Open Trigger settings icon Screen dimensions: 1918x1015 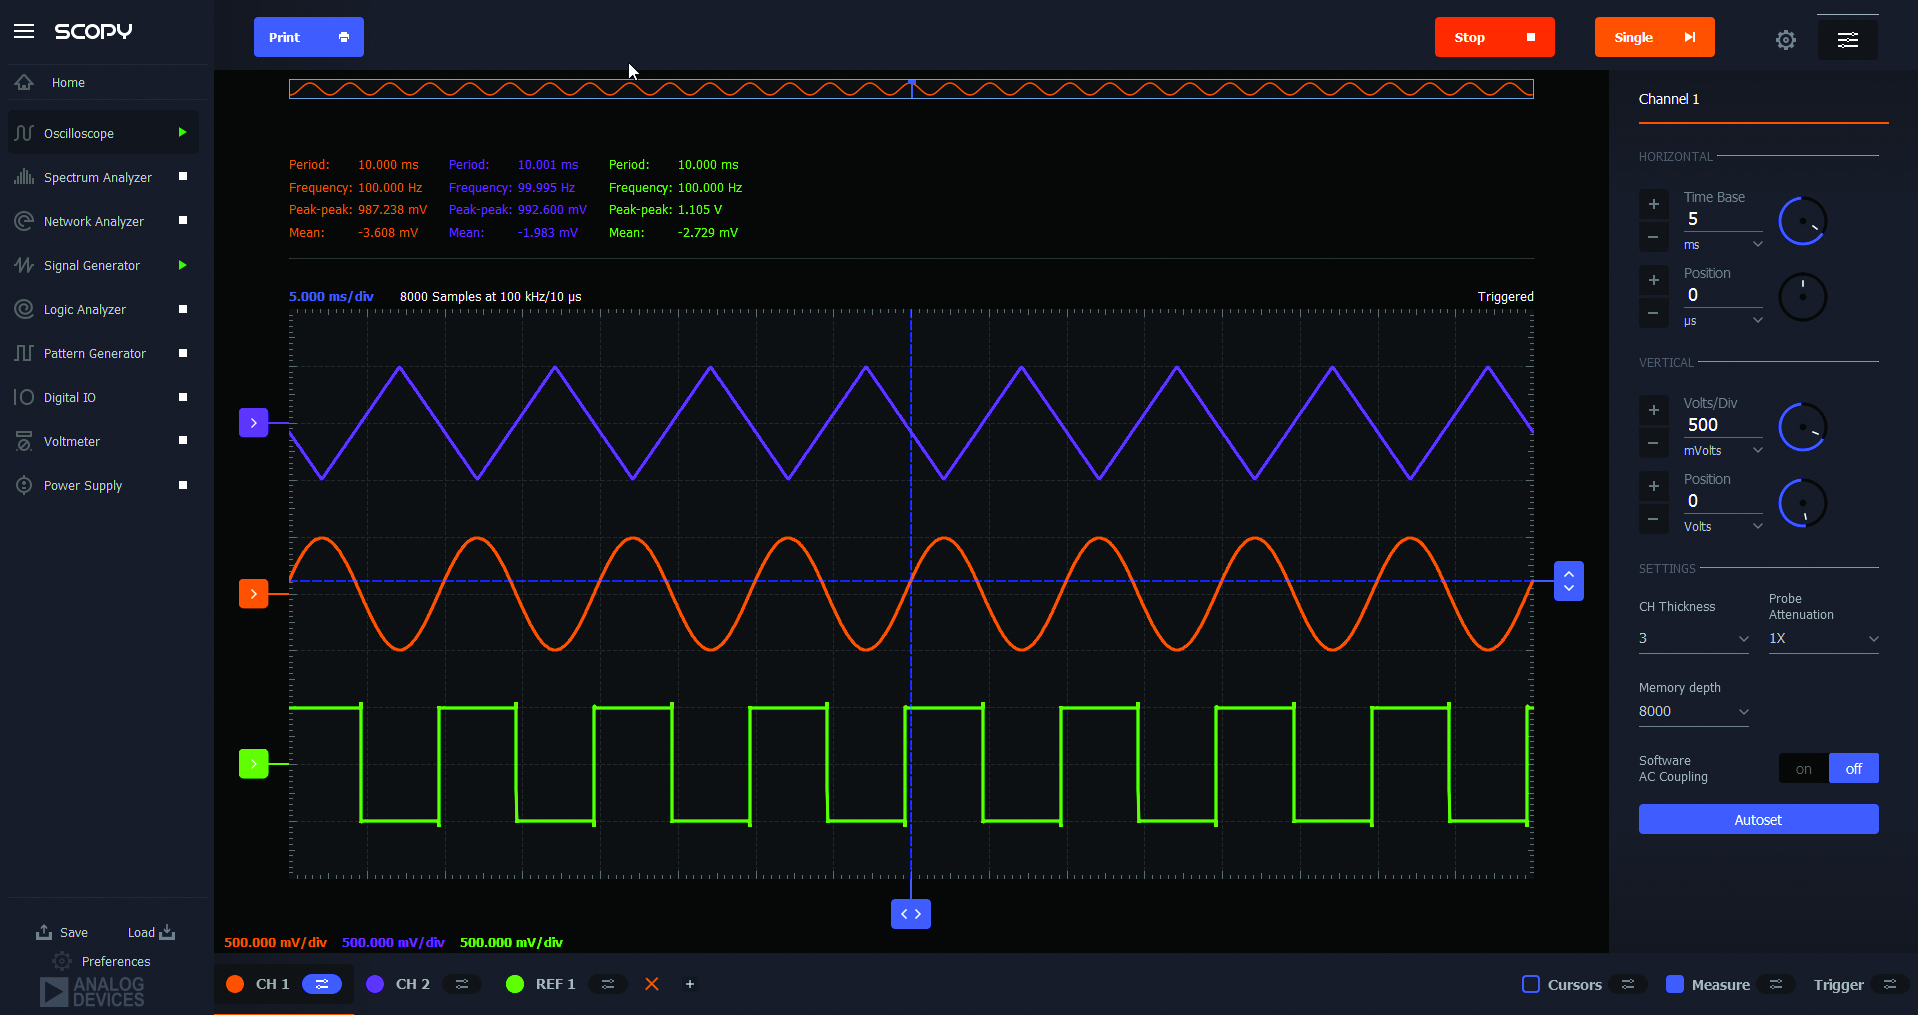(1889, 984)
